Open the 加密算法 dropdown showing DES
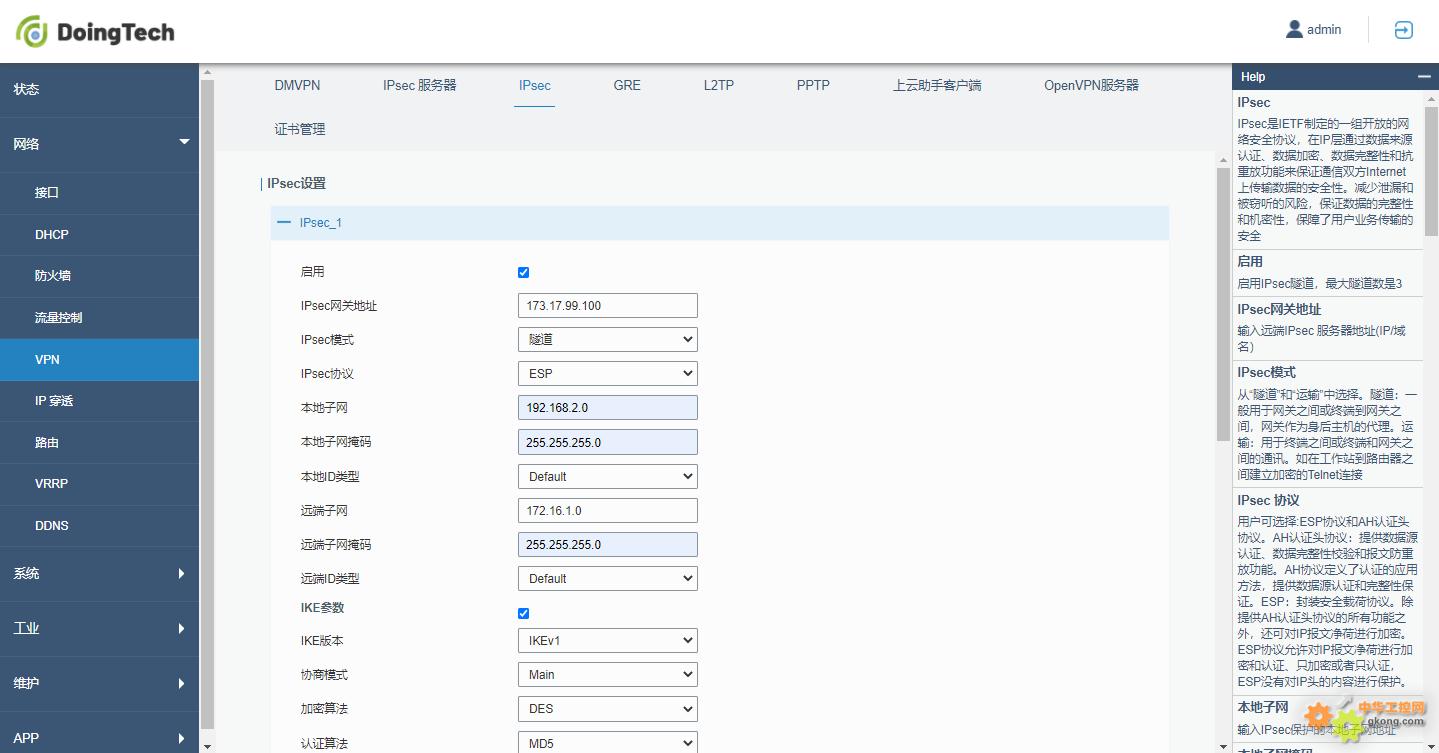This screenshot has width=1439, height=753. (x=608, y=709)
